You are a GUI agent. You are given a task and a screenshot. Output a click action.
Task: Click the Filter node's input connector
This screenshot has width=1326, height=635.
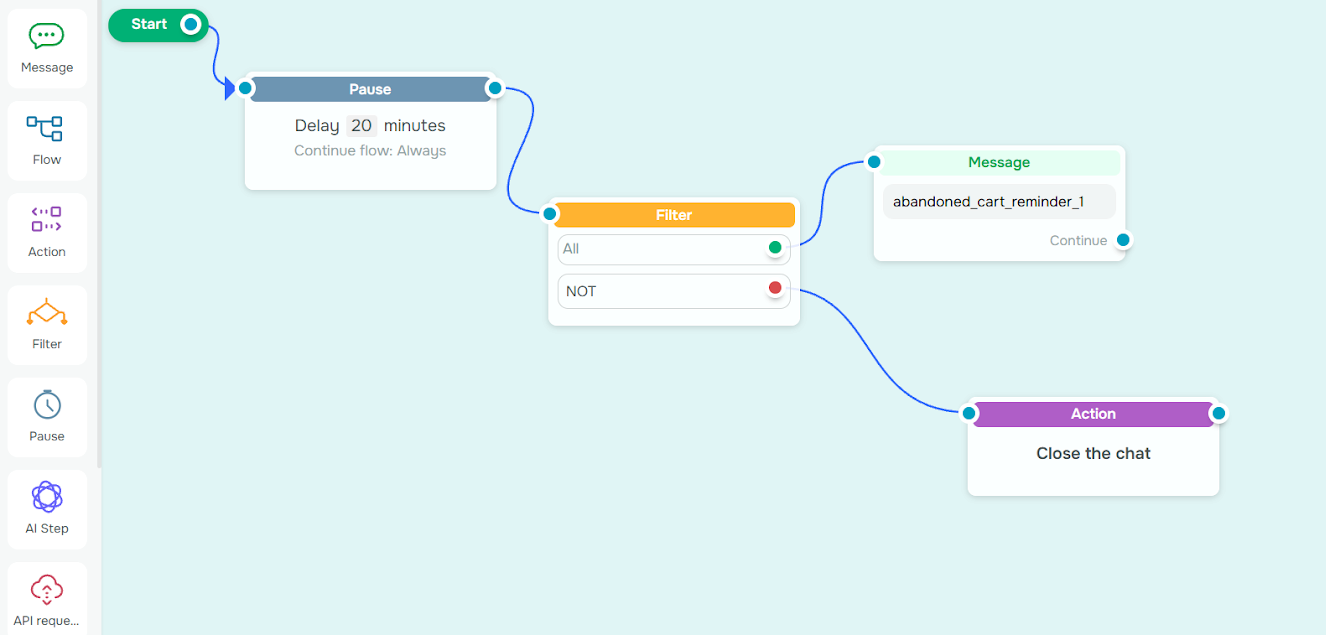(x=549, y=213)
